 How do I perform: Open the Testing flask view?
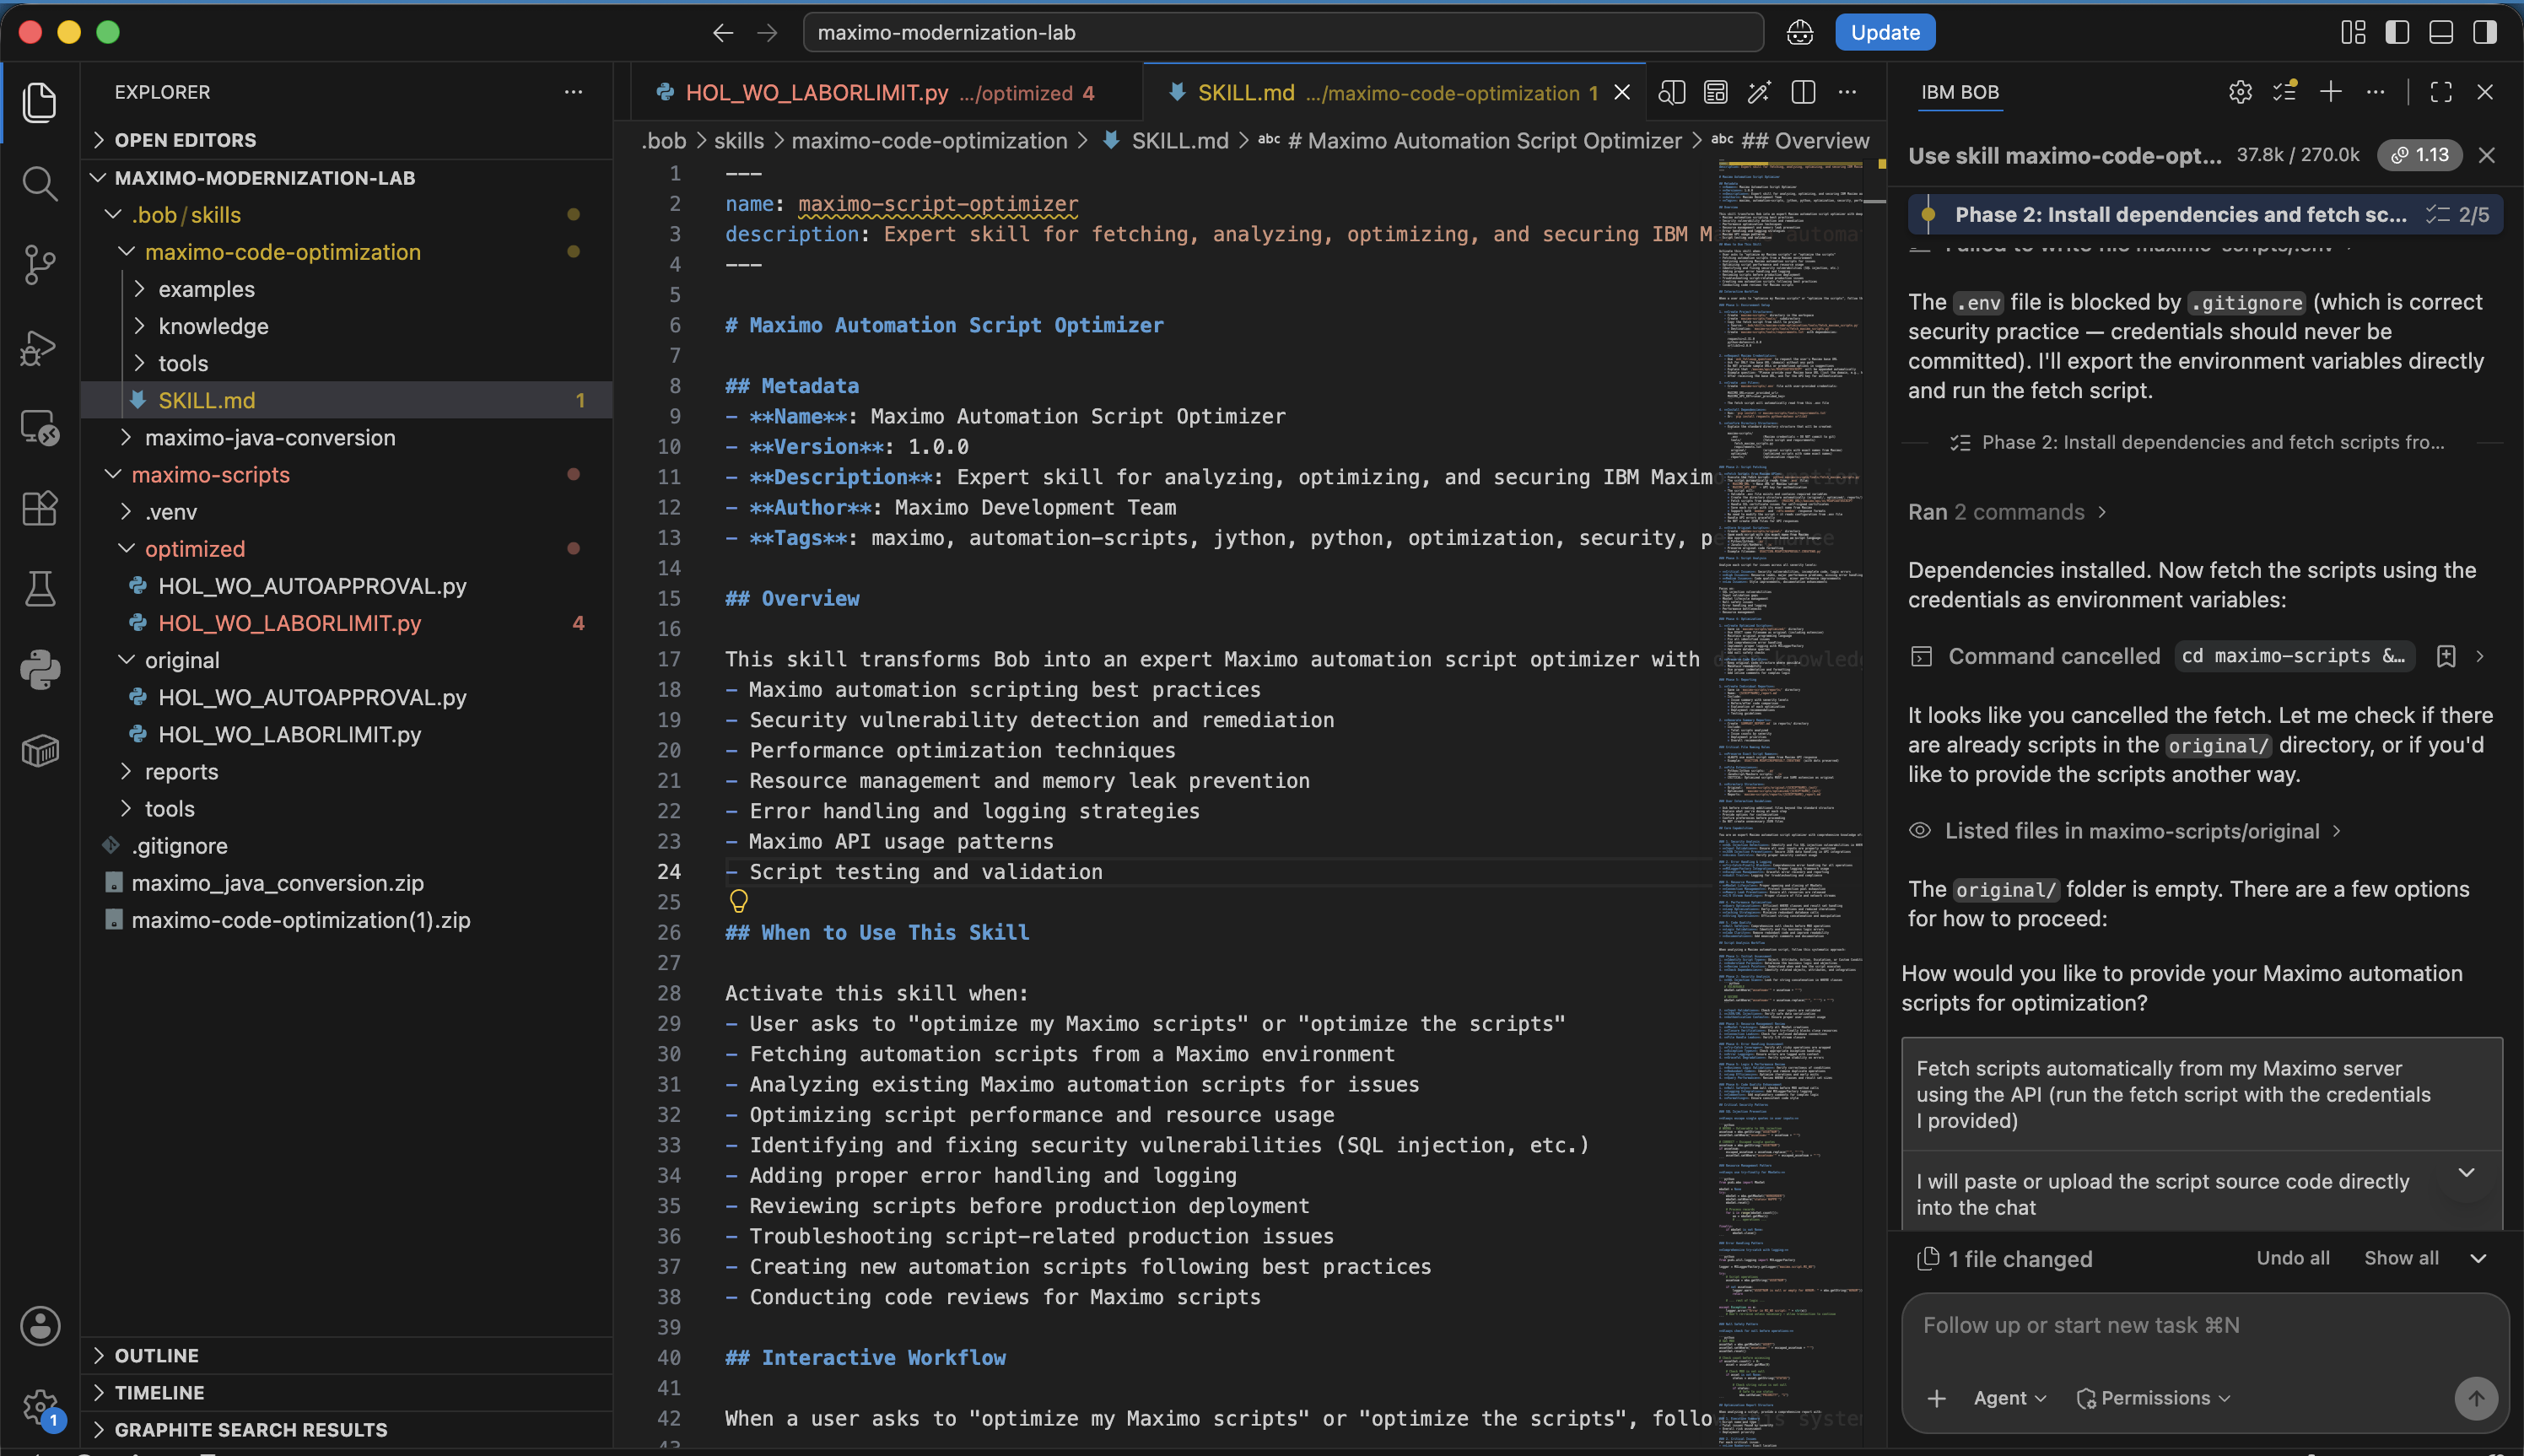pyautogui.click(x=40, y=589)
